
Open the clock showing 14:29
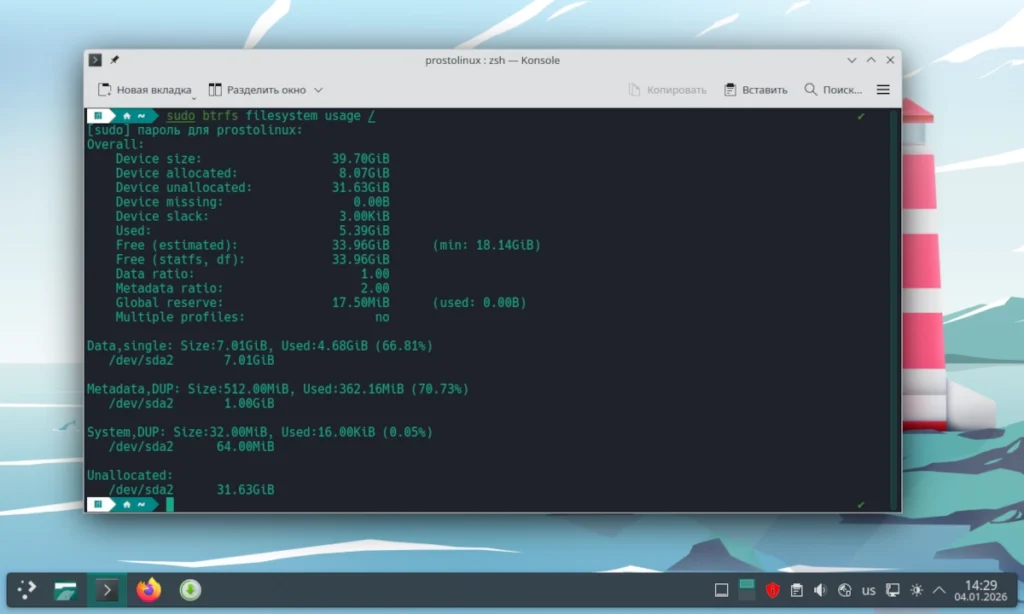coord(981,590)
